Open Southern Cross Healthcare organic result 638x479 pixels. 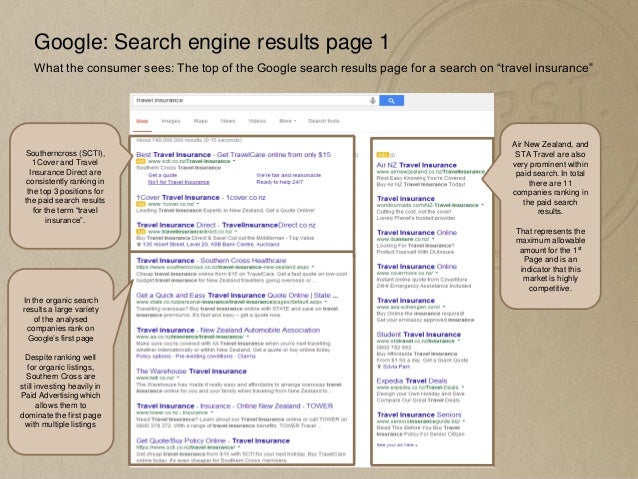click(x=211, y=260)
